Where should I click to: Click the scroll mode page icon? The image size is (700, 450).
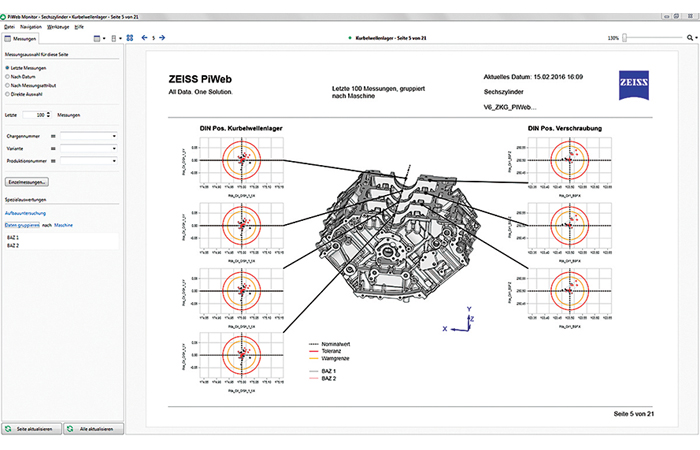pos(114,38)
